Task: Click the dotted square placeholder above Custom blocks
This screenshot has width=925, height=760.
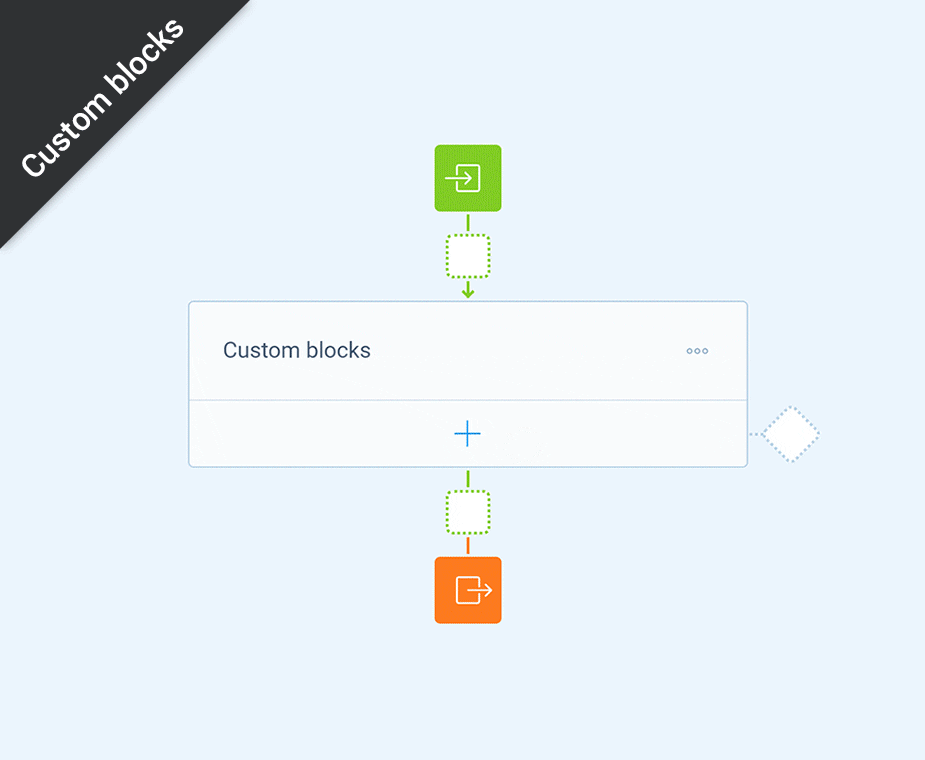Action: point(468,256)
